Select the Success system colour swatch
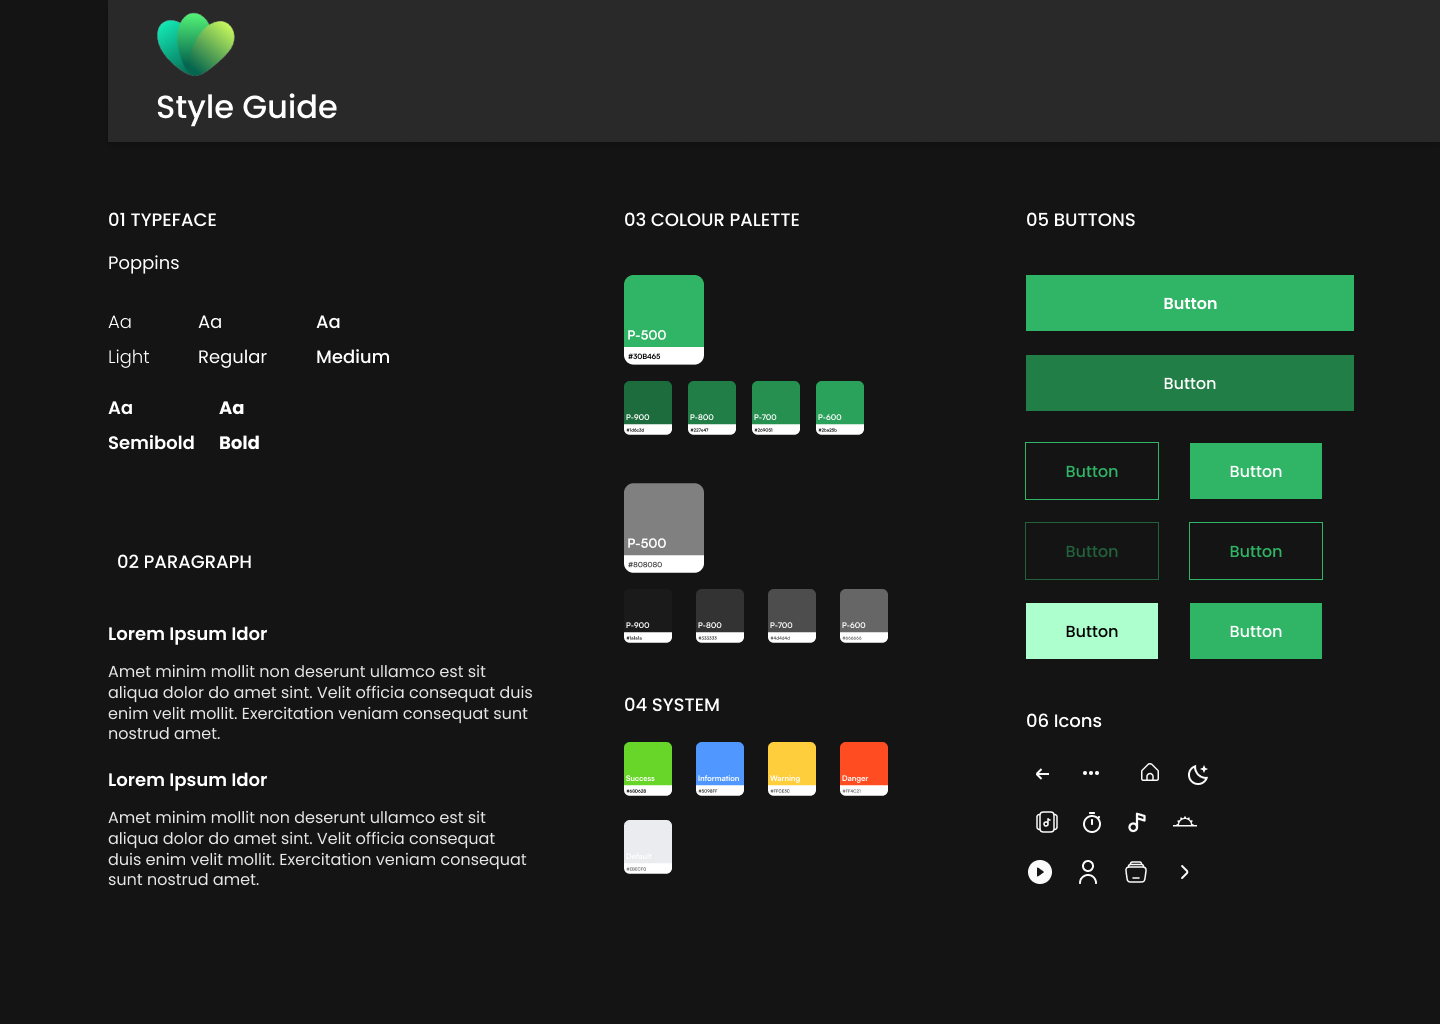Screen dimensions: 1440x1024 (x=648, y=769)
